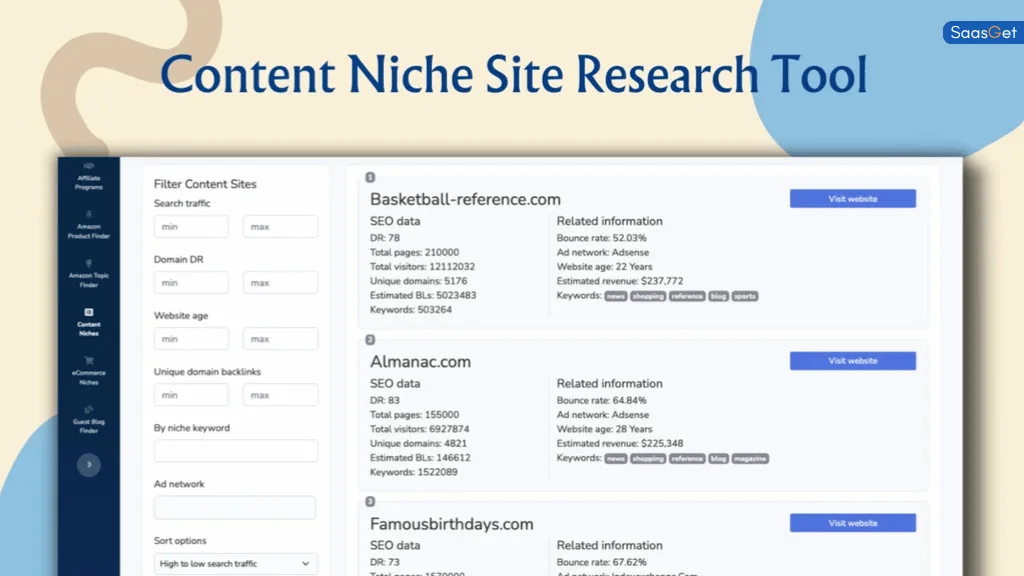This screenshot has height=576, width=1024.
Task: Open Guest Blog Finder sidebar item
Action: (x=89, y=420)
